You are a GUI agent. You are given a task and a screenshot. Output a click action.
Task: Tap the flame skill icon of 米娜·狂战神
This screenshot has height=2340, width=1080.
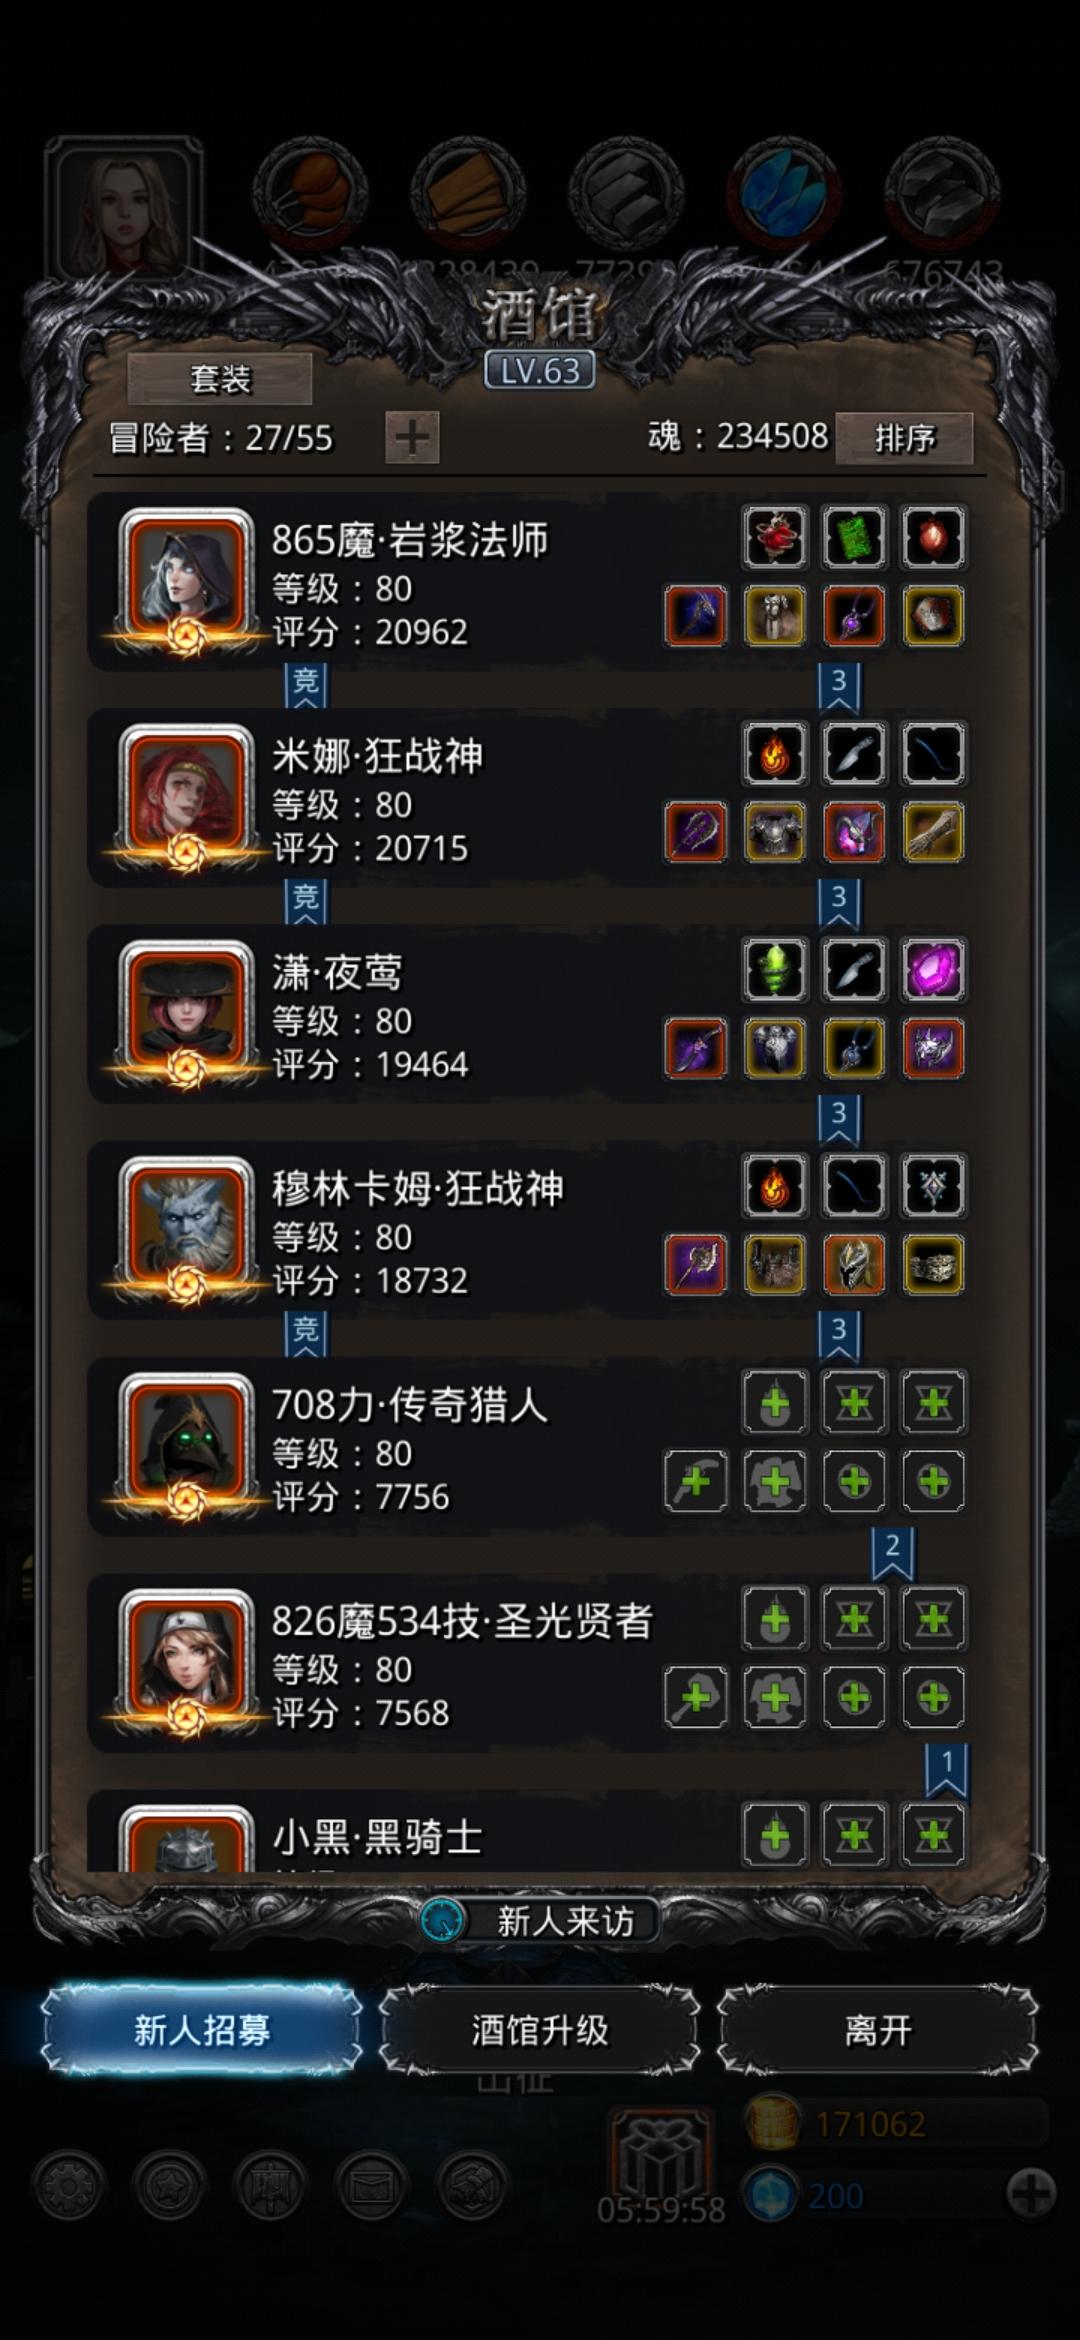point(775,753)
